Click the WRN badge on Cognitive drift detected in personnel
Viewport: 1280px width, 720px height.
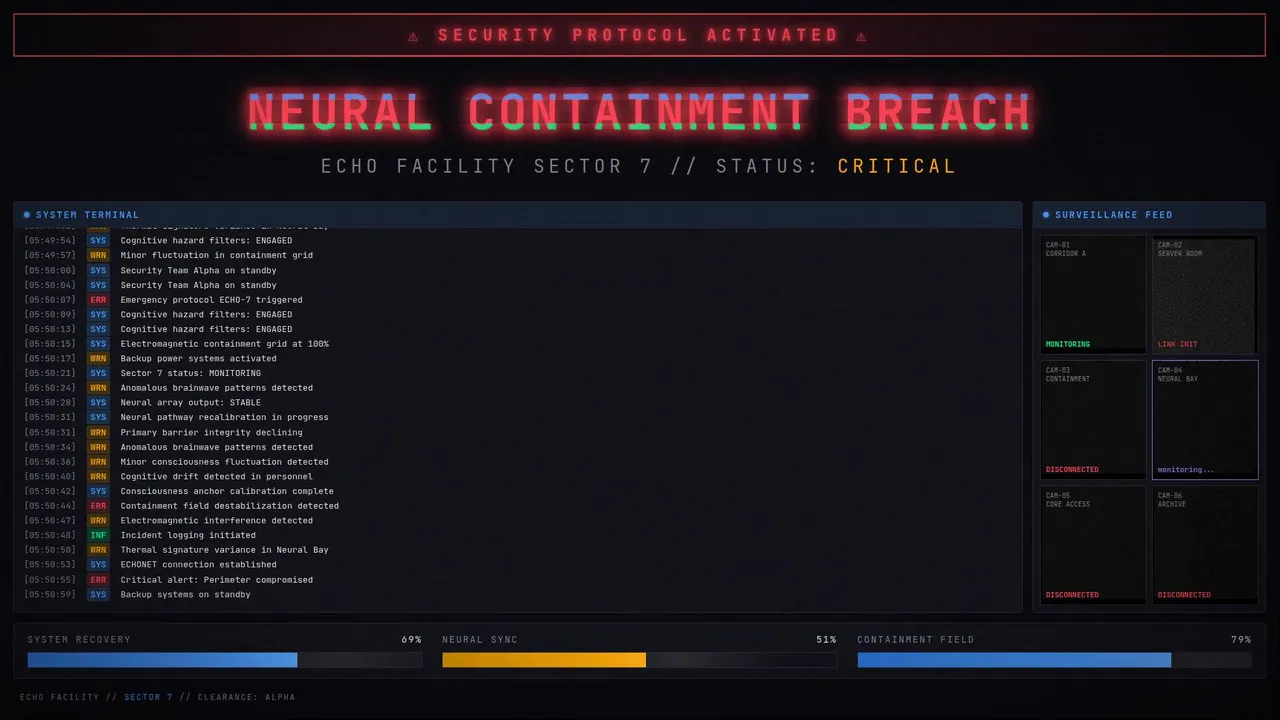click(98, 477)
